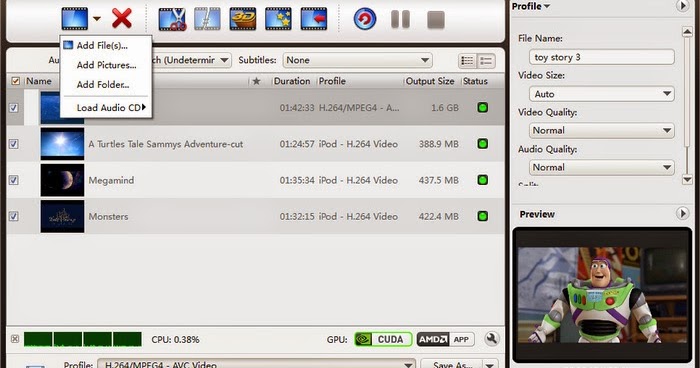Viewport: 700px width, 368px height.
Task: Toggle the select-all checkbox in header
Action: coord(15,81)
